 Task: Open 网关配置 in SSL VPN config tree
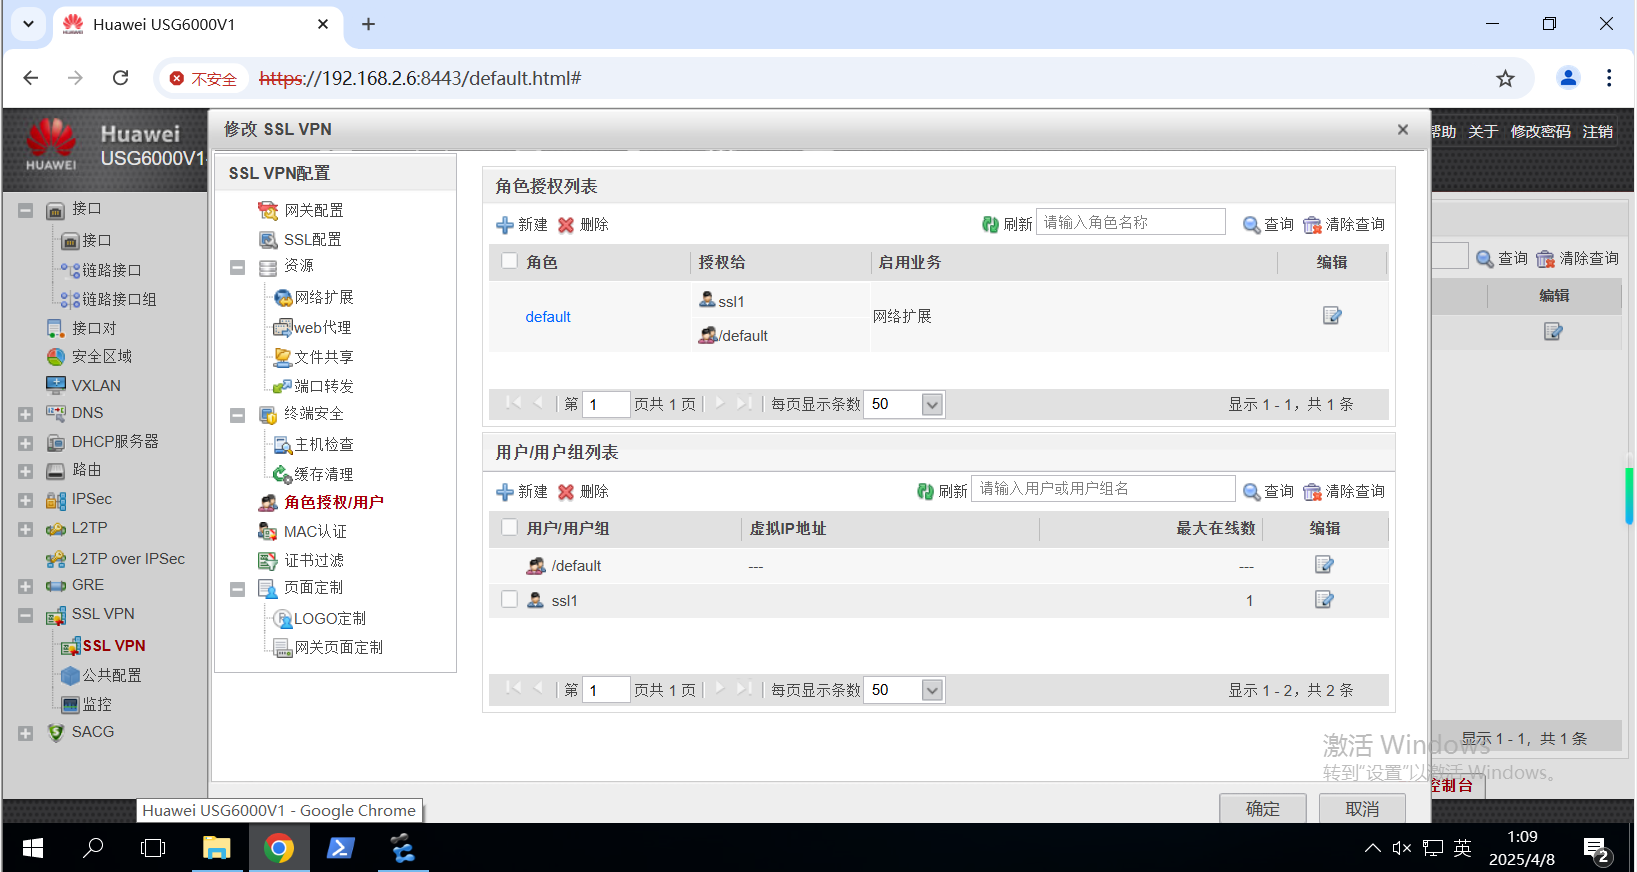[x=301, y=211]
